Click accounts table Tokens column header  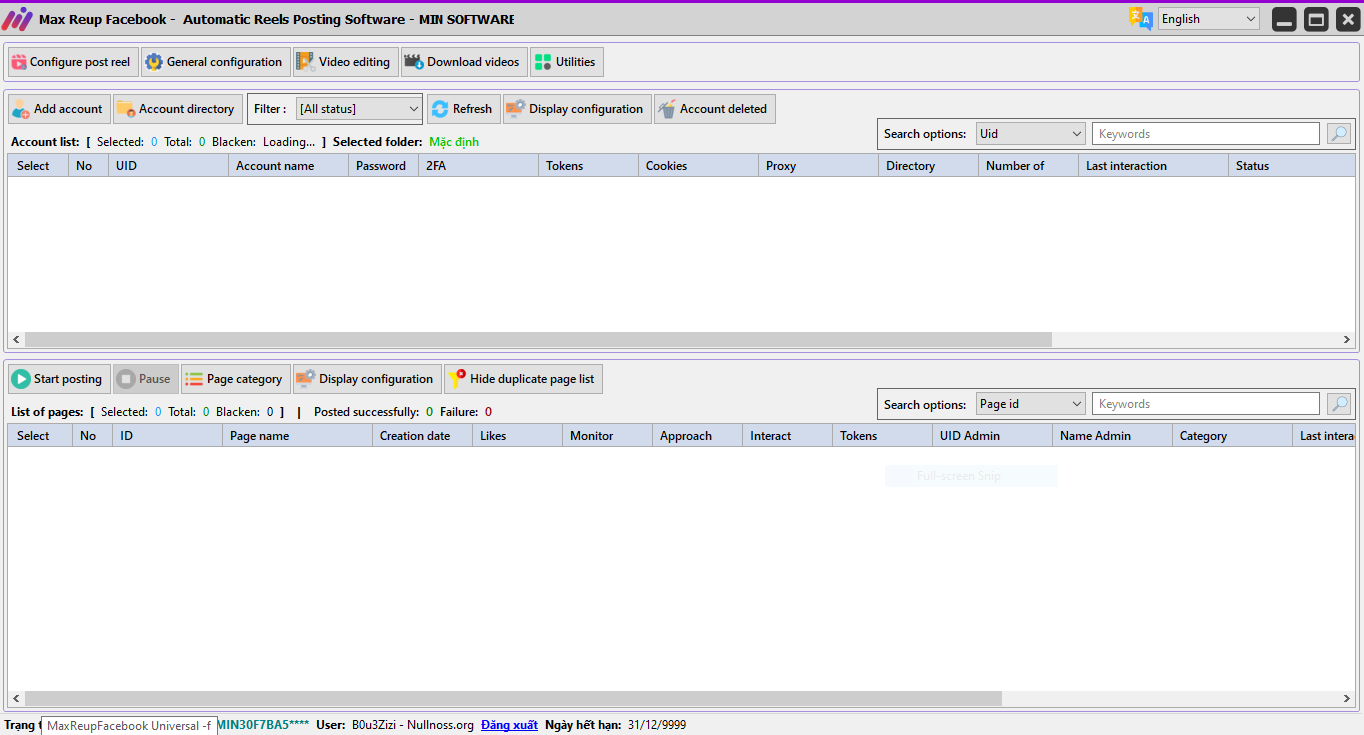[x=588, y=166]
